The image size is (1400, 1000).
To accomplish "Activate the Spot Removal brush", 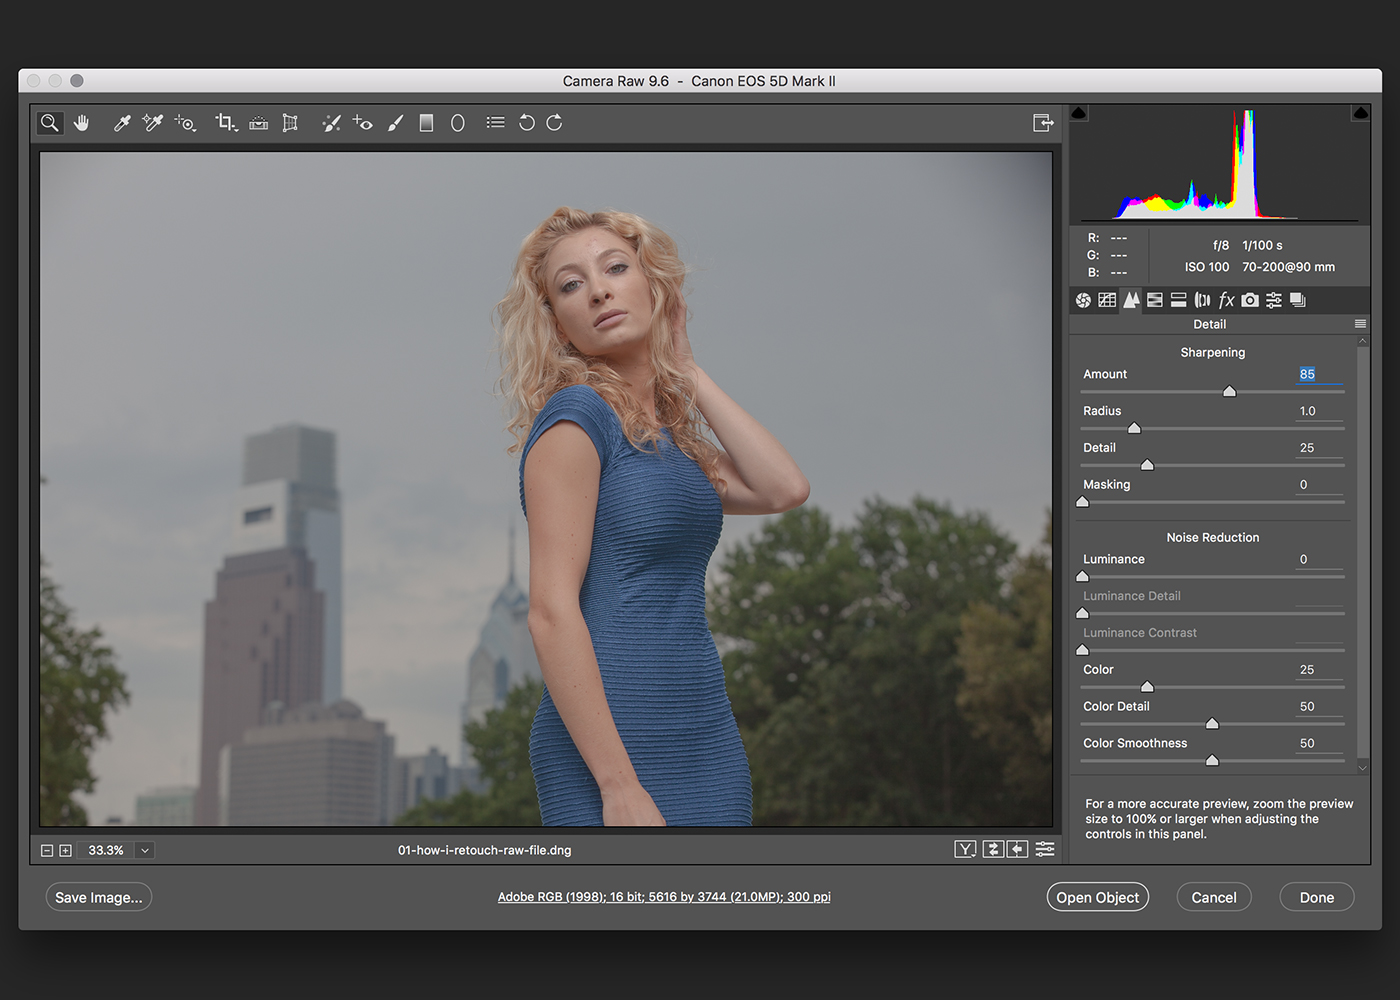I will [331, 123].
